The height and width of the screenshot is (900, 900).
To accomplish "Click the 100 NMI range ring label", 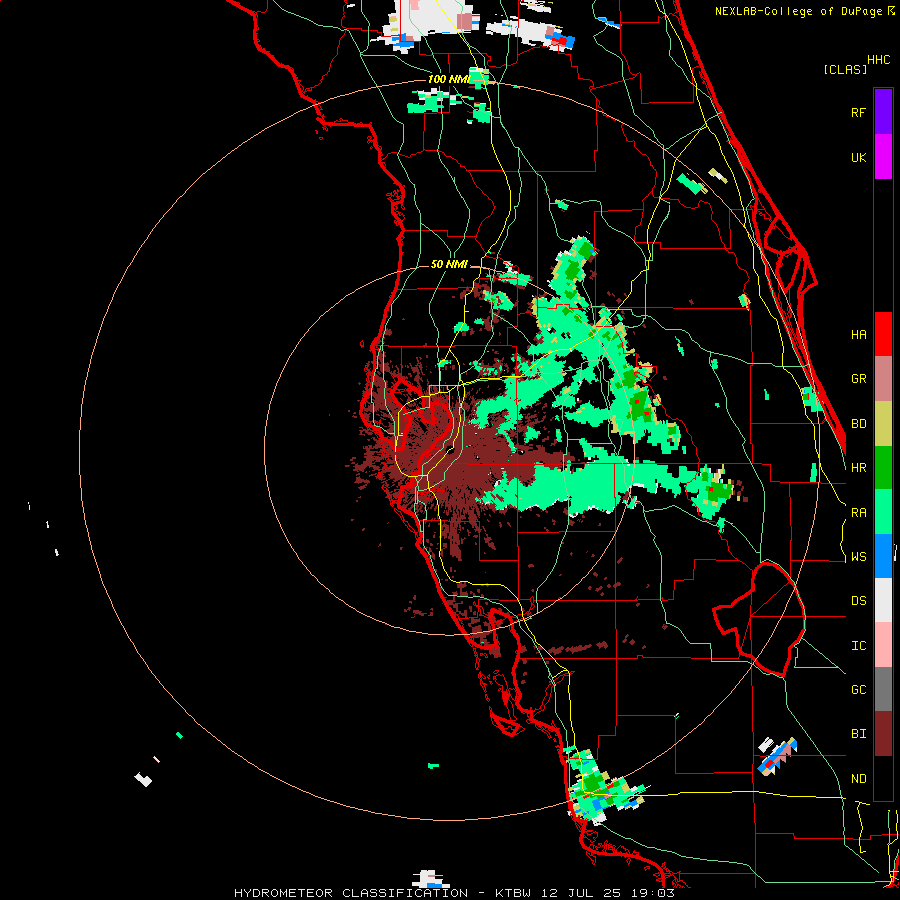I will 448,79.
